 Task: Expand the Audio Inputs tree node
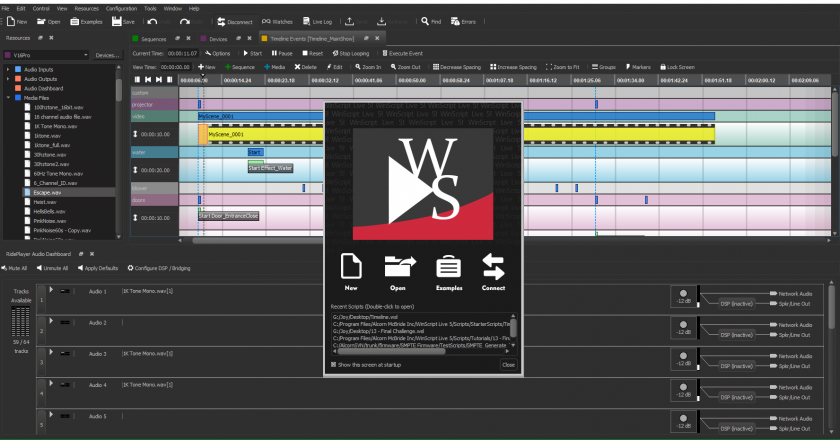[x=8, y=69]
